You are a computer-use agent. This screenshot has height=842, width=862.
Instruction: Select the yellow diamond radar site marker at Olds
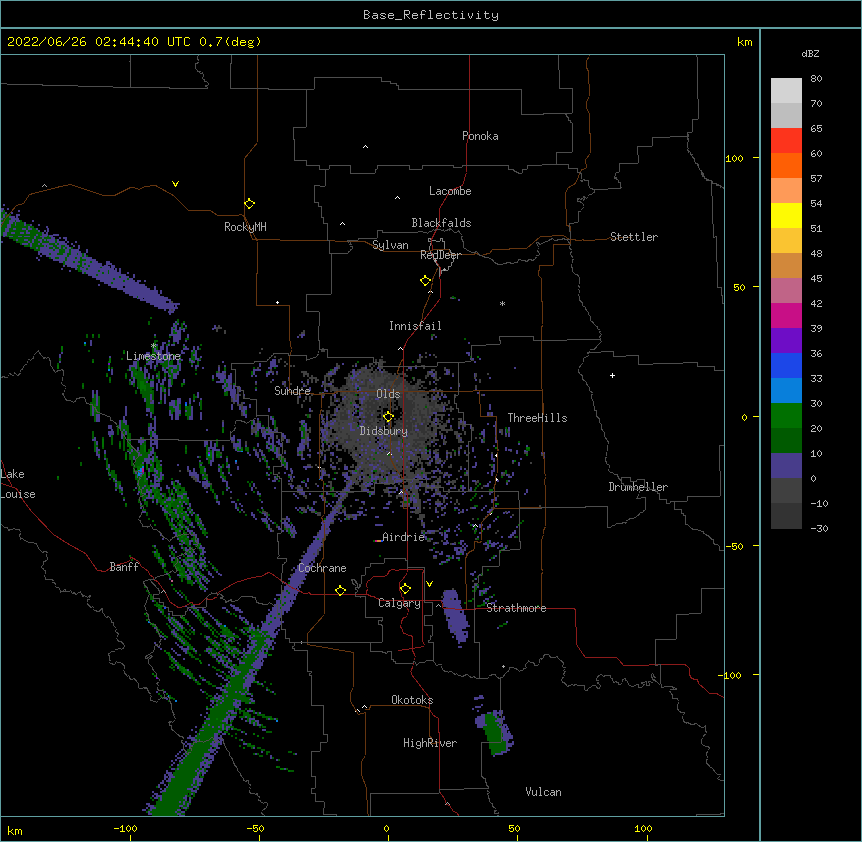388,416
